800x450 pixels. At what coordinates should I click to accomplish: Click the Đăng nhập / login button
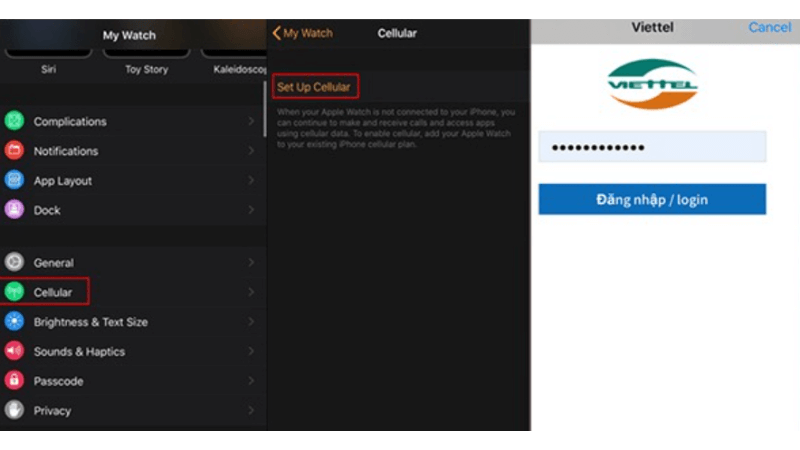click(652, 199)
